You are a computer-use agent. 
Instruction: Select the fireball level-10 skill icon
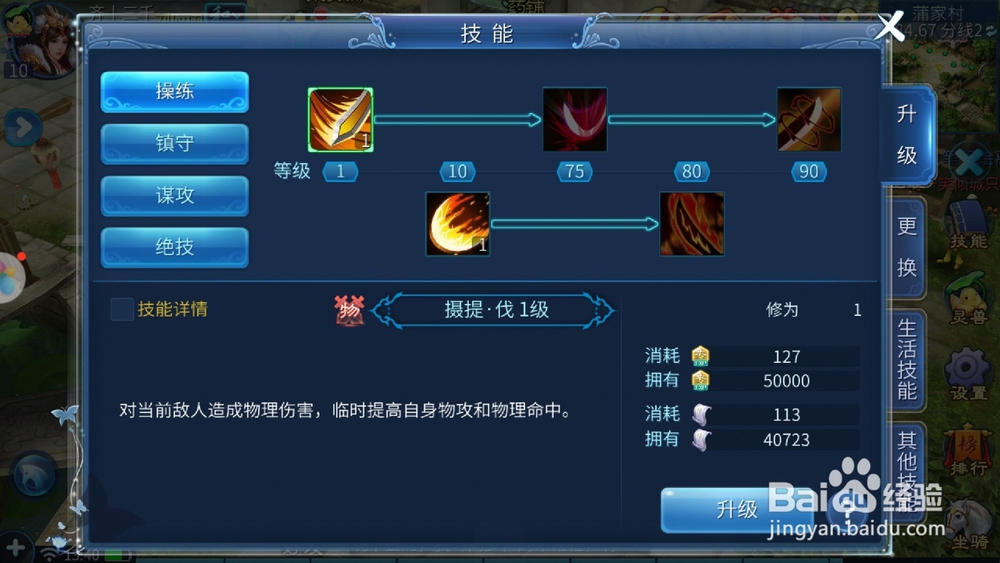click(457, 224)
